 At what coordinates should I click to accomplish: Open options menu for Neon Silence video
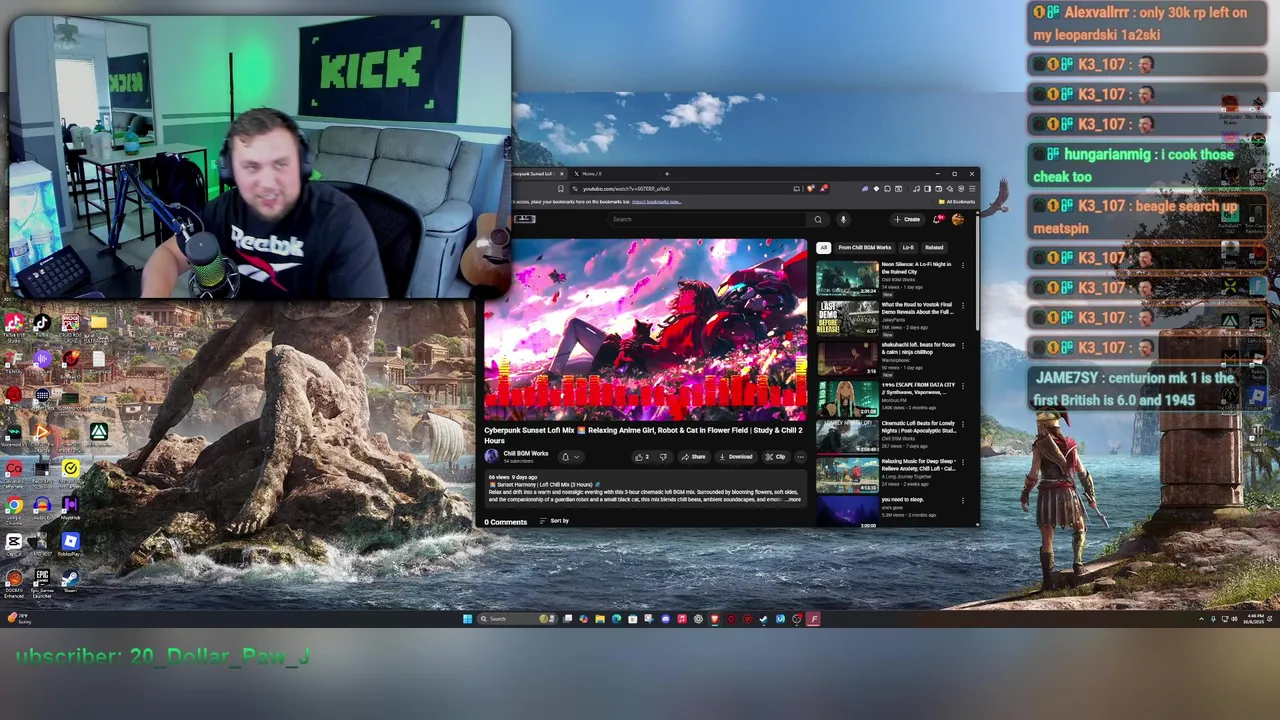pyautogui.click(x=963, y=265)
